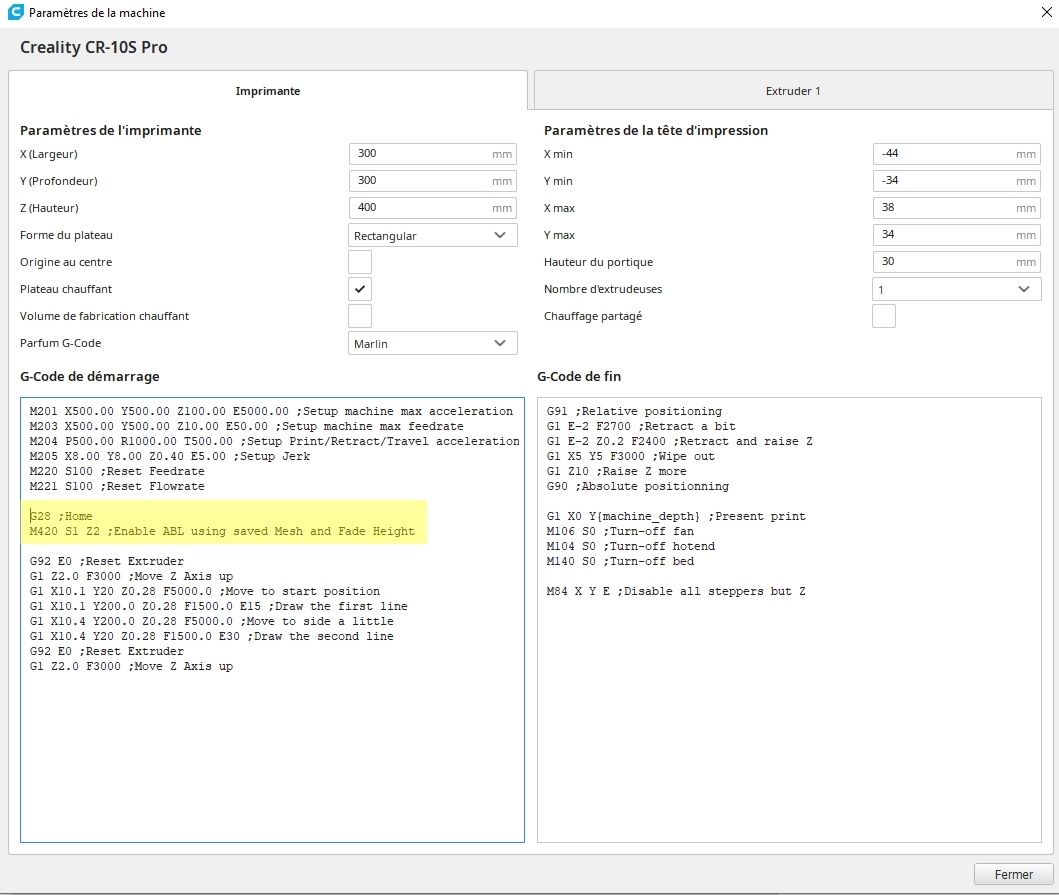Expand the Parfum G-Code Marlin dropdown
This screenshot has width=1059, height=895.
(x=433, y=343)
